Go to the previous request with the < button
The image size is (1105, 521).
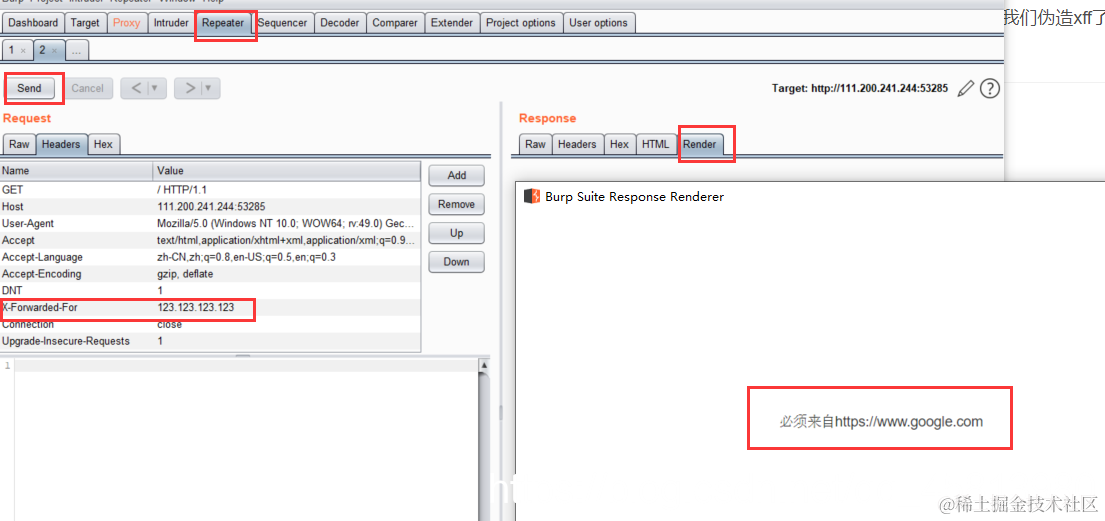tap(135, 88)
